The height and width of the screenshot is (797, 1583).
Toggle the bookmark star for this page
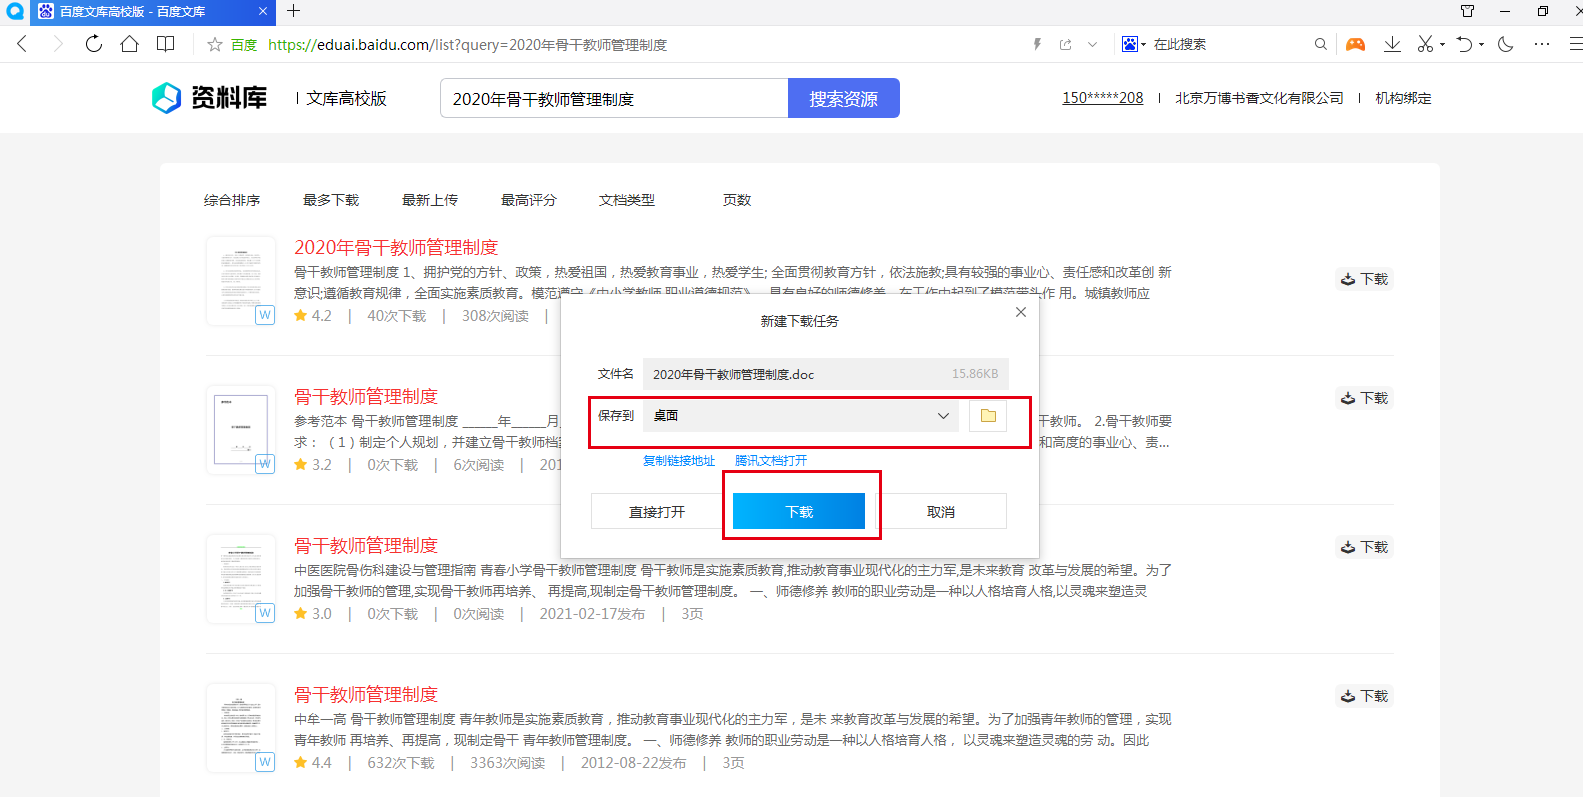[x=214, y=44]
